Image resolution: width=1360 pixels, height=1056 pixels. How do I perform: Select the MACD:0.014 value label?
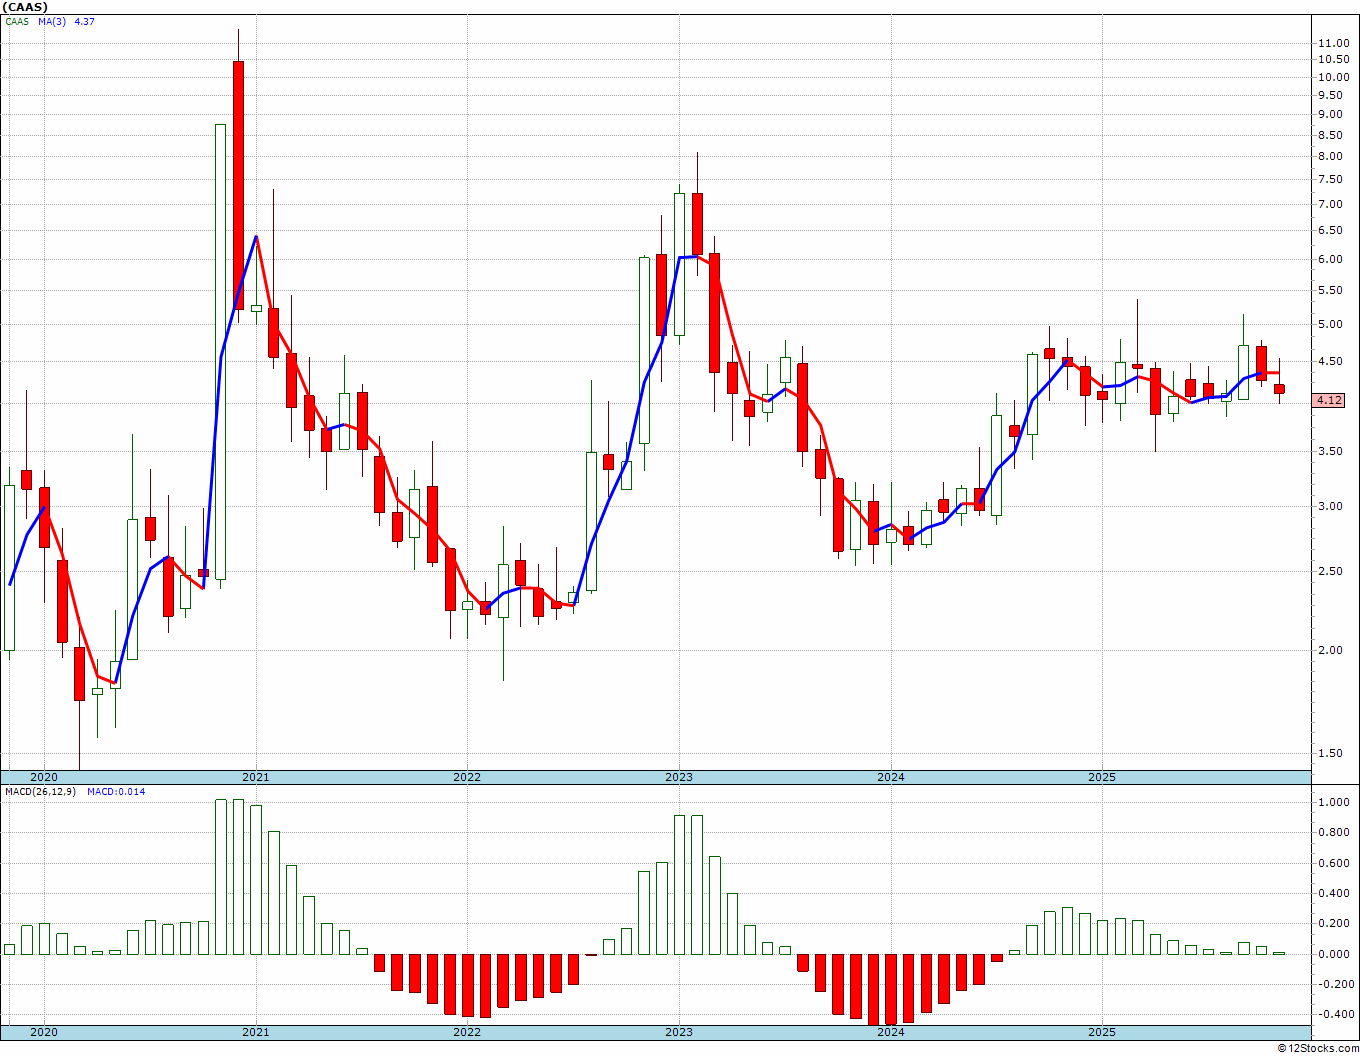116,791
